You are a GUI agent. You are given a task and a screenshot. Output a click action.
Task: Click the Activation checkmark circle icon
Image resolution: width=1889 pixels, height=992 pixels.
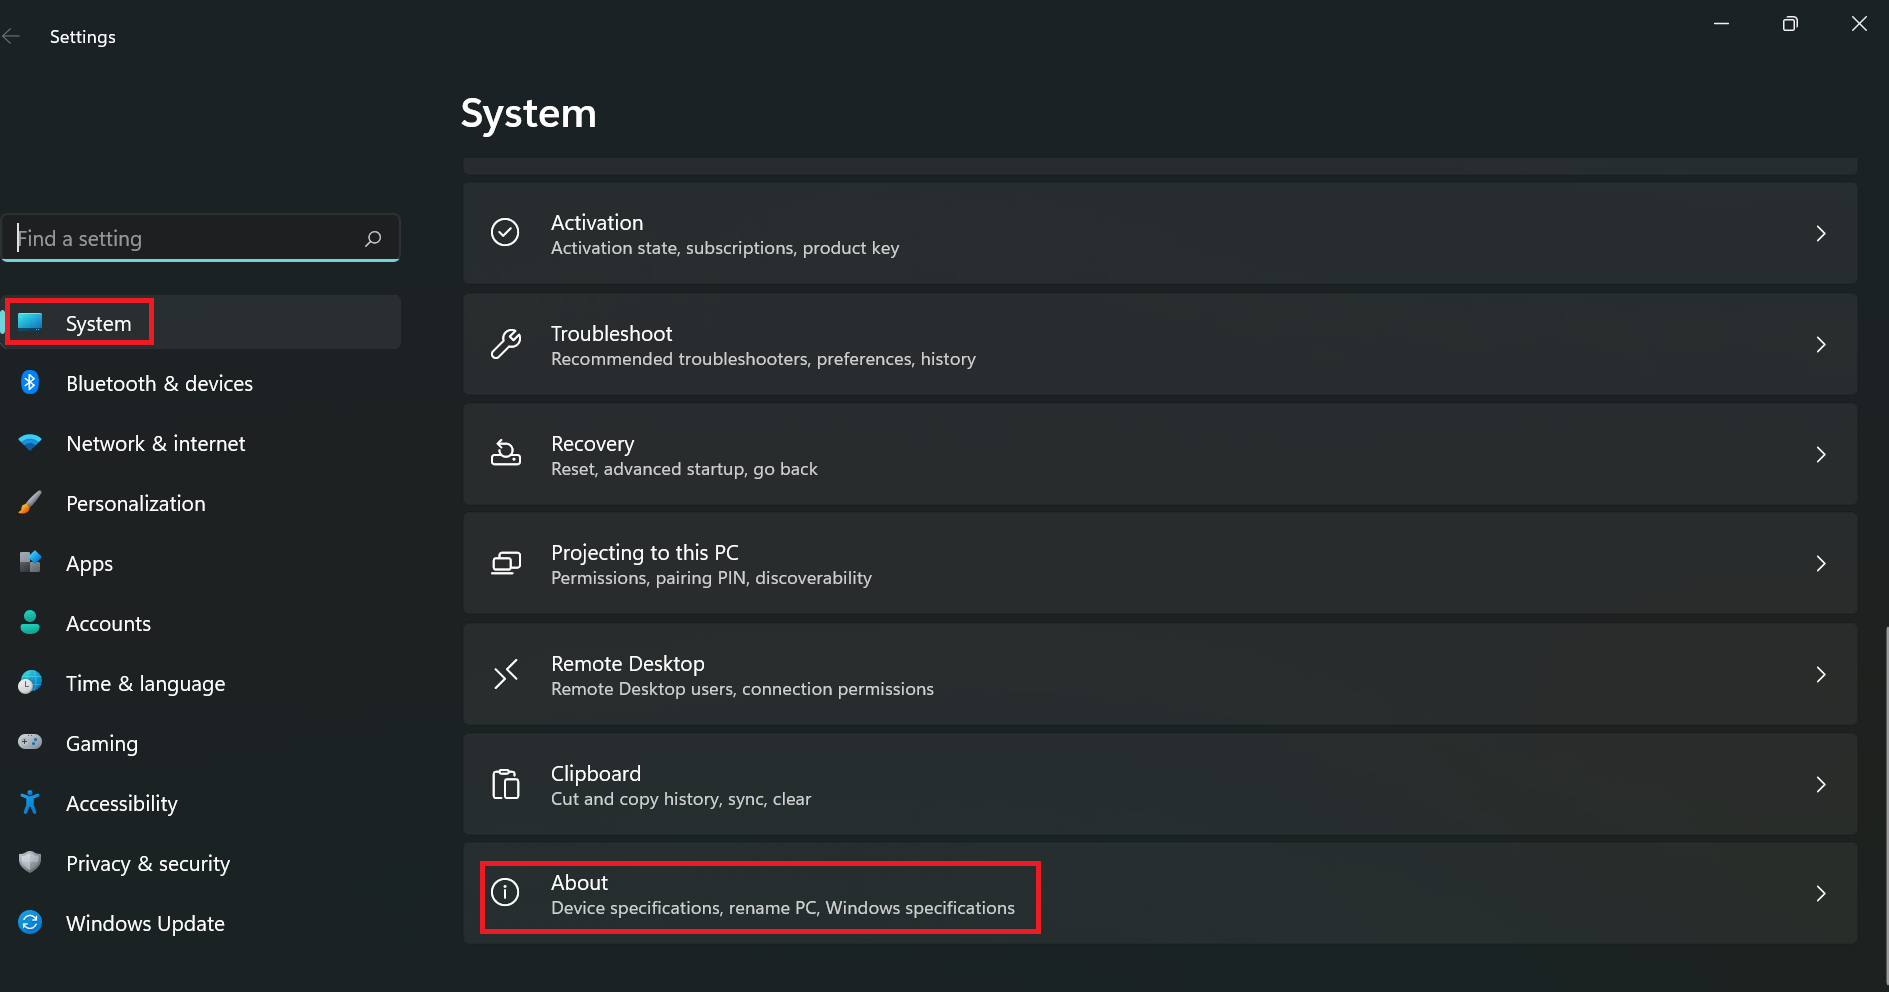point(505,232)
